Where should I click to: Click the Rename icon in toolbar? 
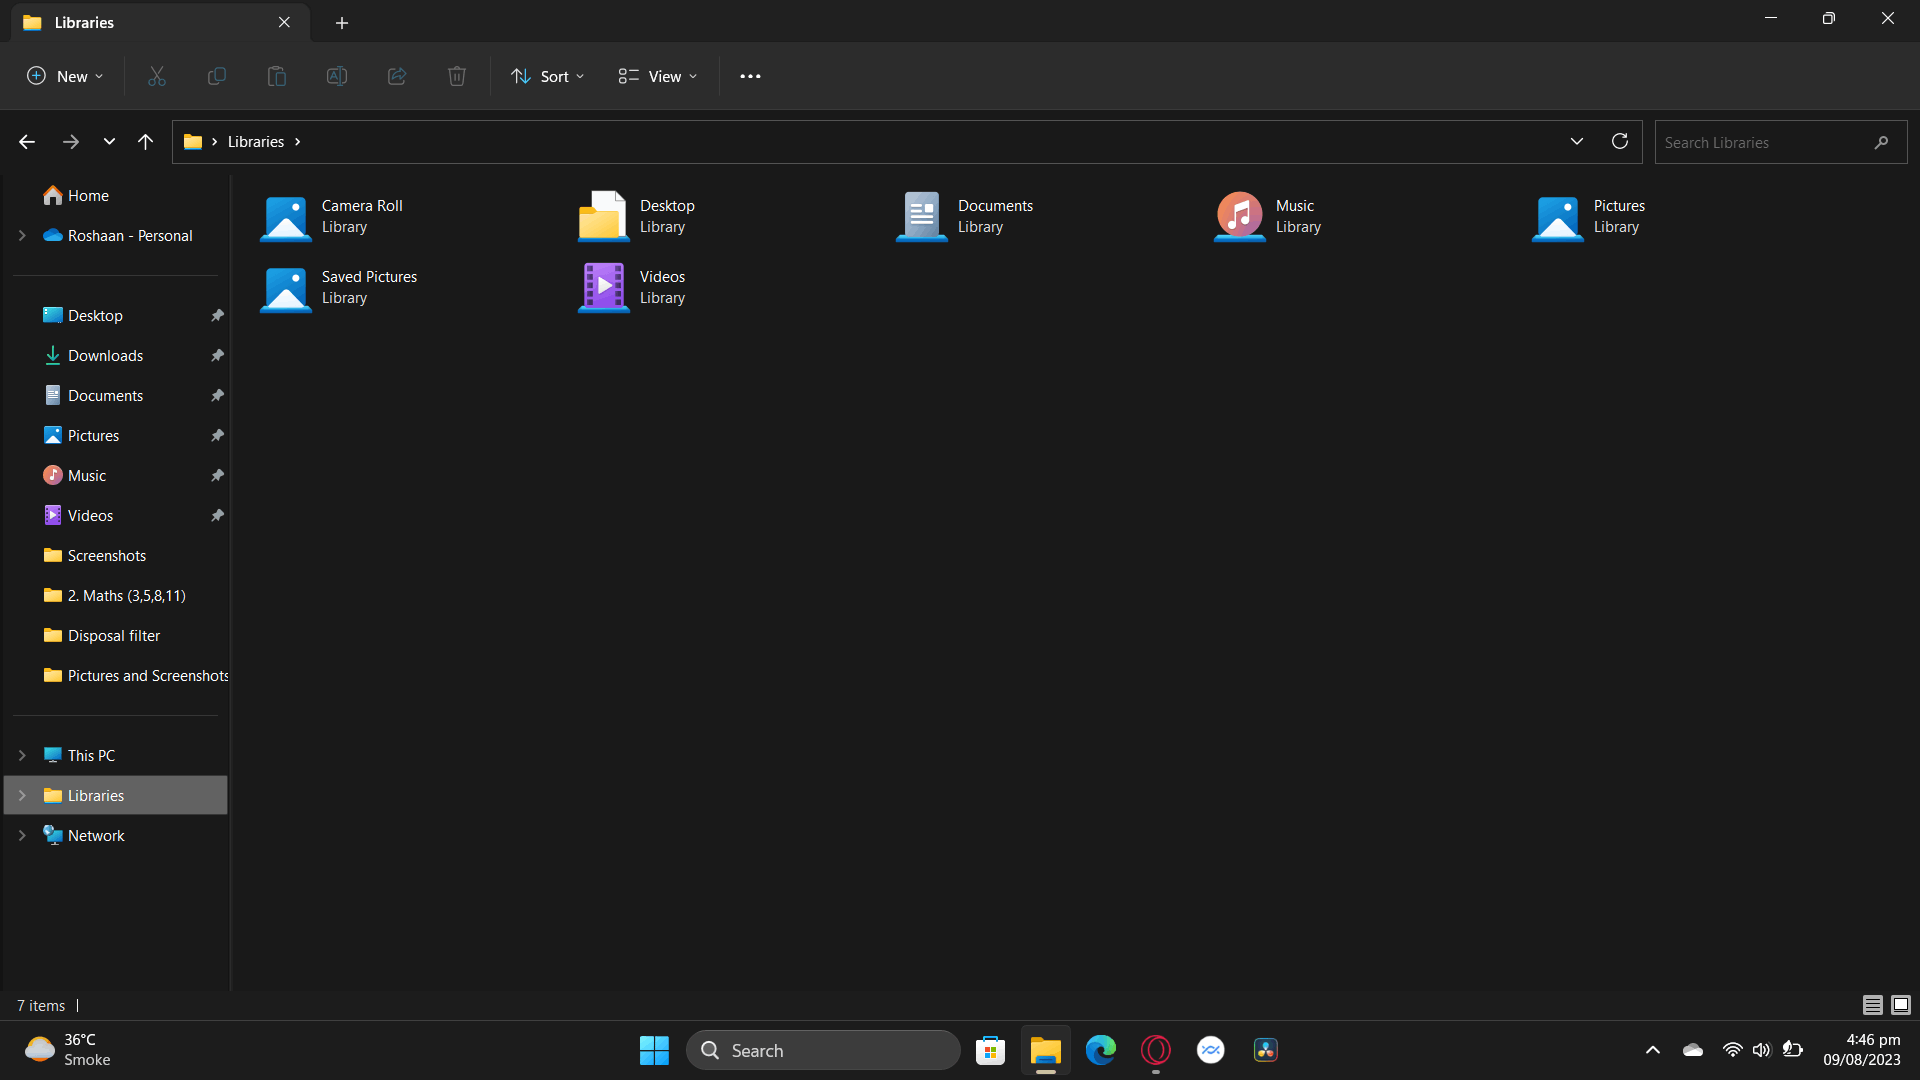pyautogui.click(x=337, y=76)
